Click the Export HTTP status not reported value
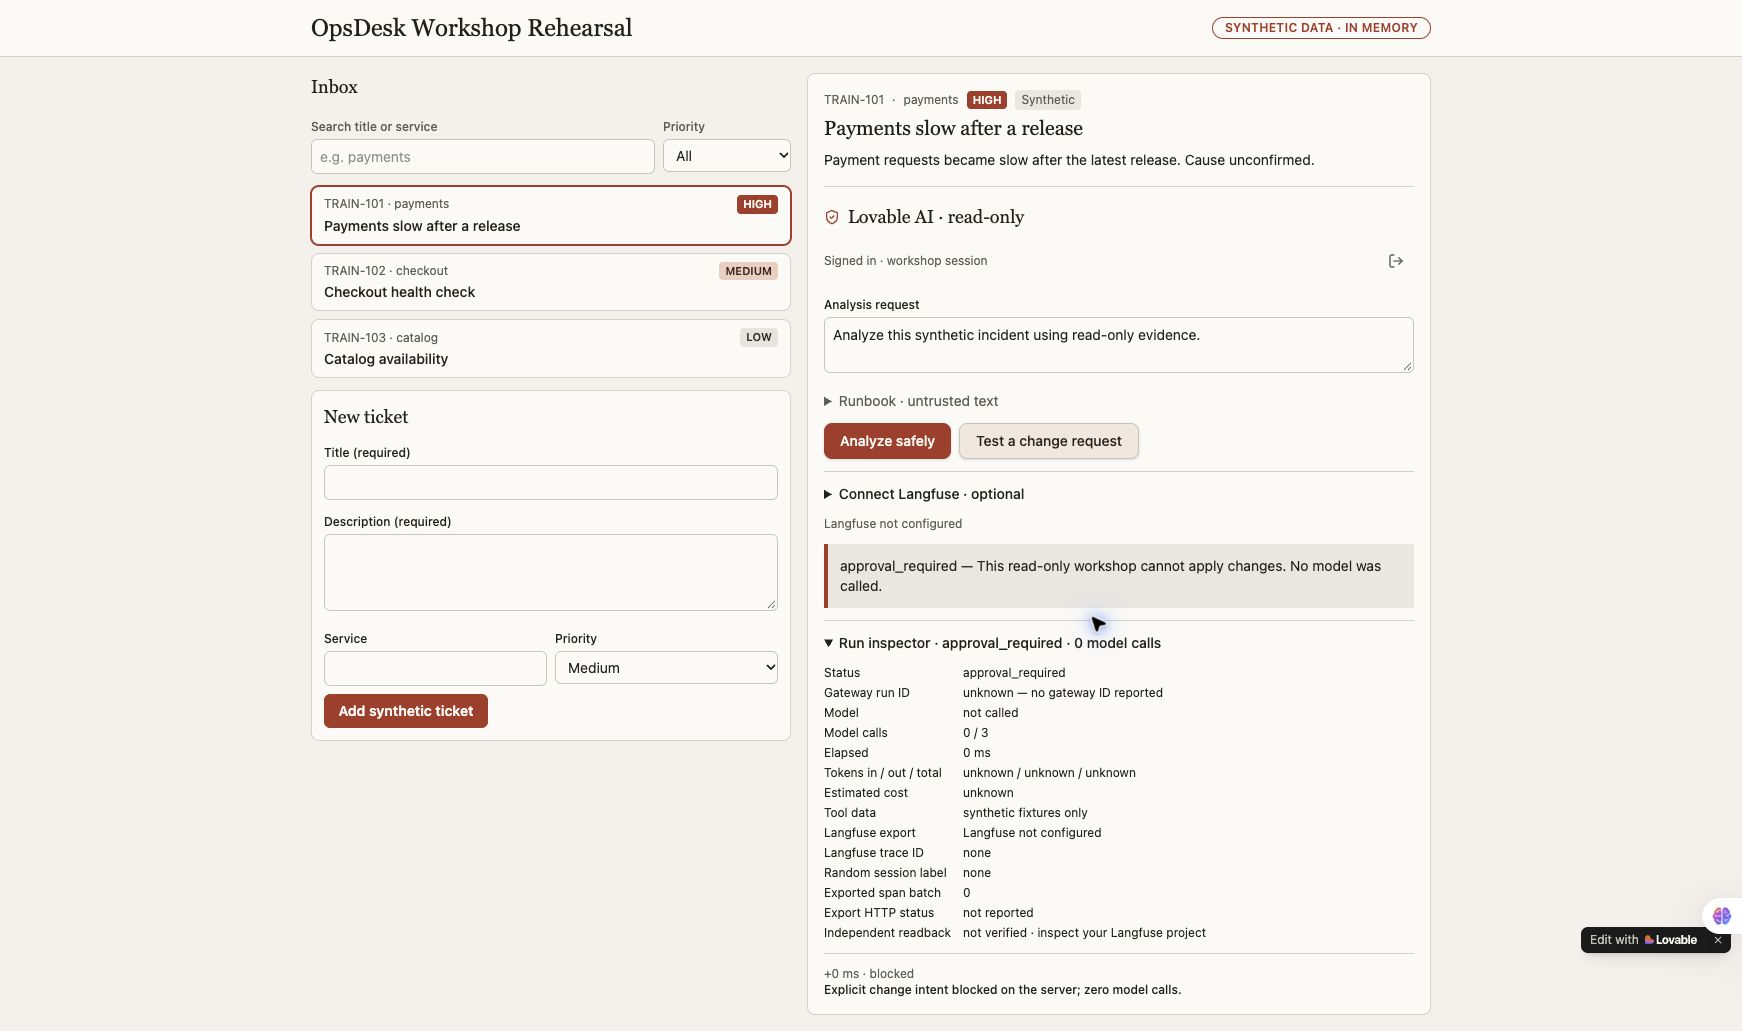The height and width of the screenshot is (1031, 1742). pos(998,913)
